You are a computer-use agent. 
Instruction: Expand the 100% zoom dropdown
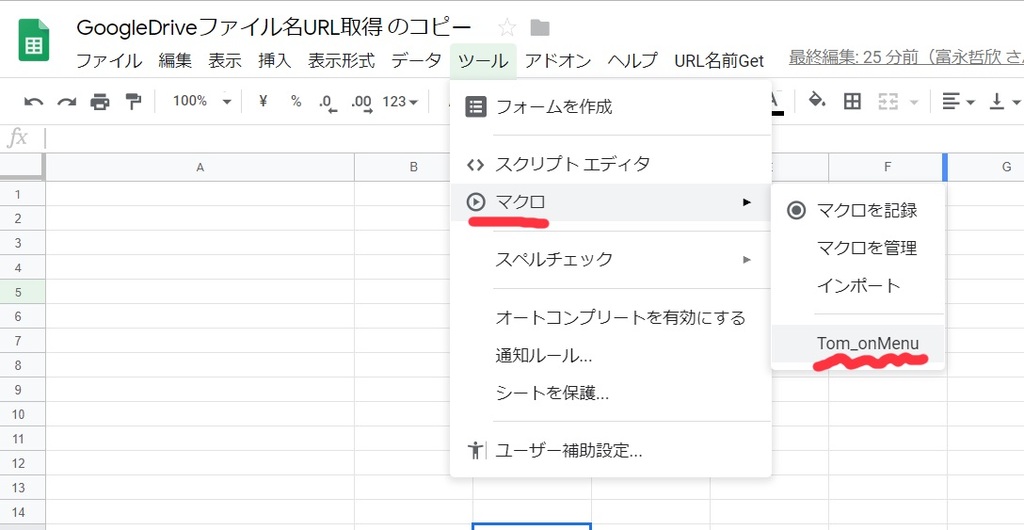tap(202, 101)
